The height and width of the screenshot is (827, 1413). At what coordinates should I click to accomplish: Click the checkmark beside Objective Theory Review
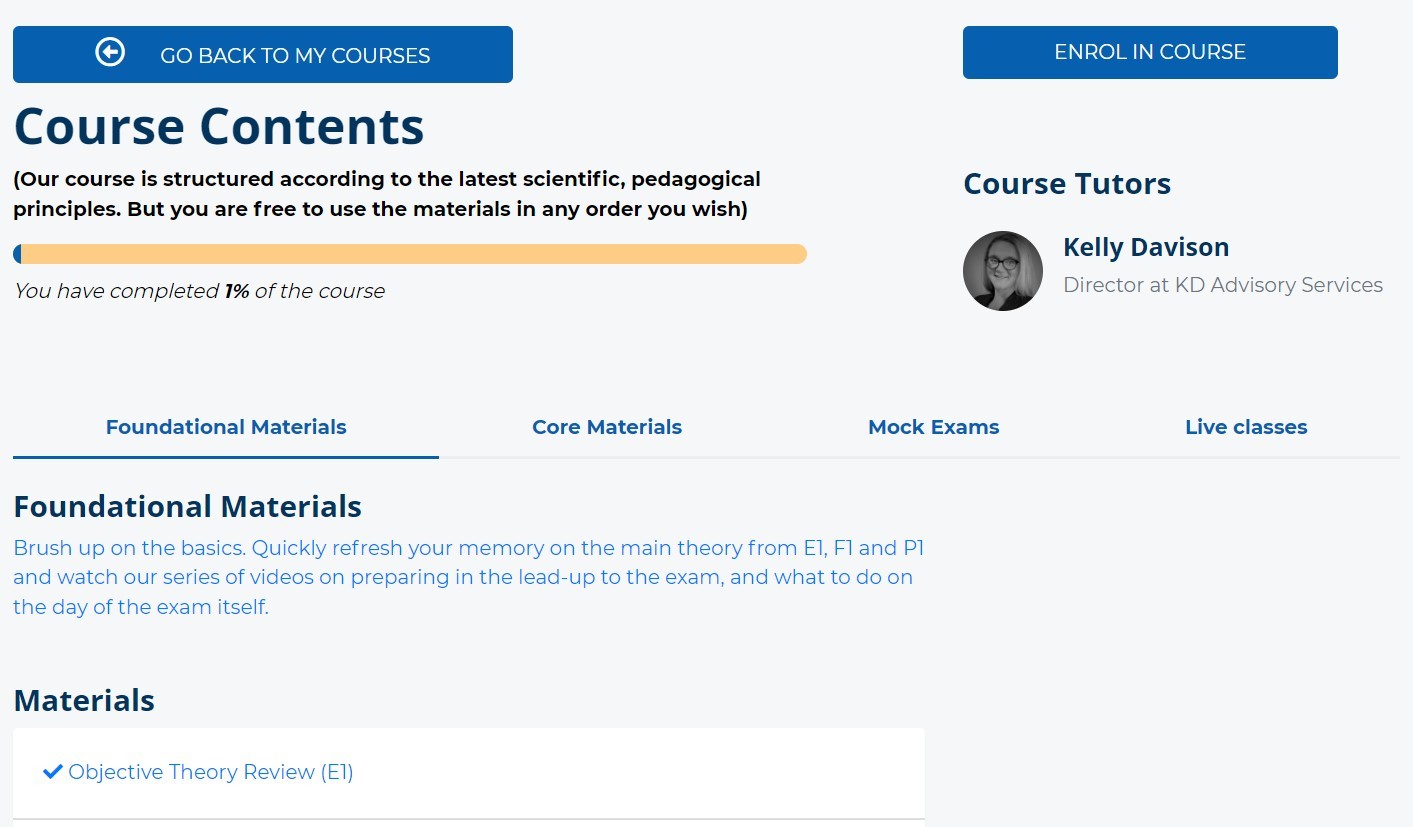[52, 771]
